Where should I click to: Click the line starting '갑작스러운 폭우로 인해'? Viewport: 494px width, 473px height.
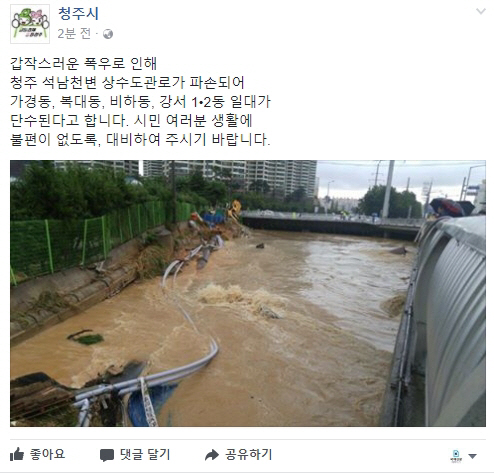tap(83, 64)
